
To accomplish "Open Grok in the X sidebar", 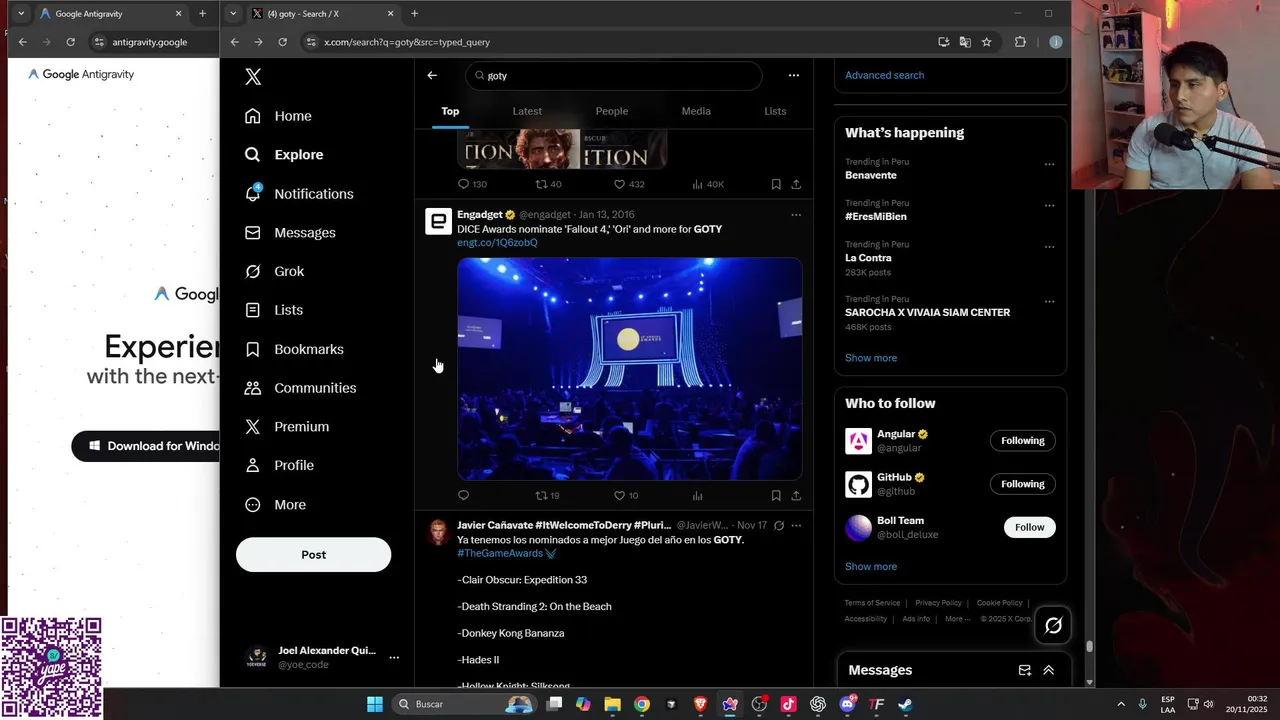I will click(x=275, y=271).
